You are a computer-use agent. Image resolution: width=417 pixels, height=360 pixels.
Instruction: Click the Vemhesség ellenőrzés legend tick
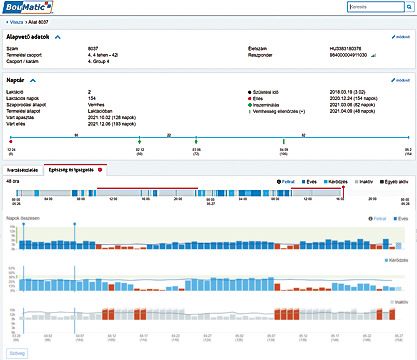pyautogui.click(x=250, y=111)
